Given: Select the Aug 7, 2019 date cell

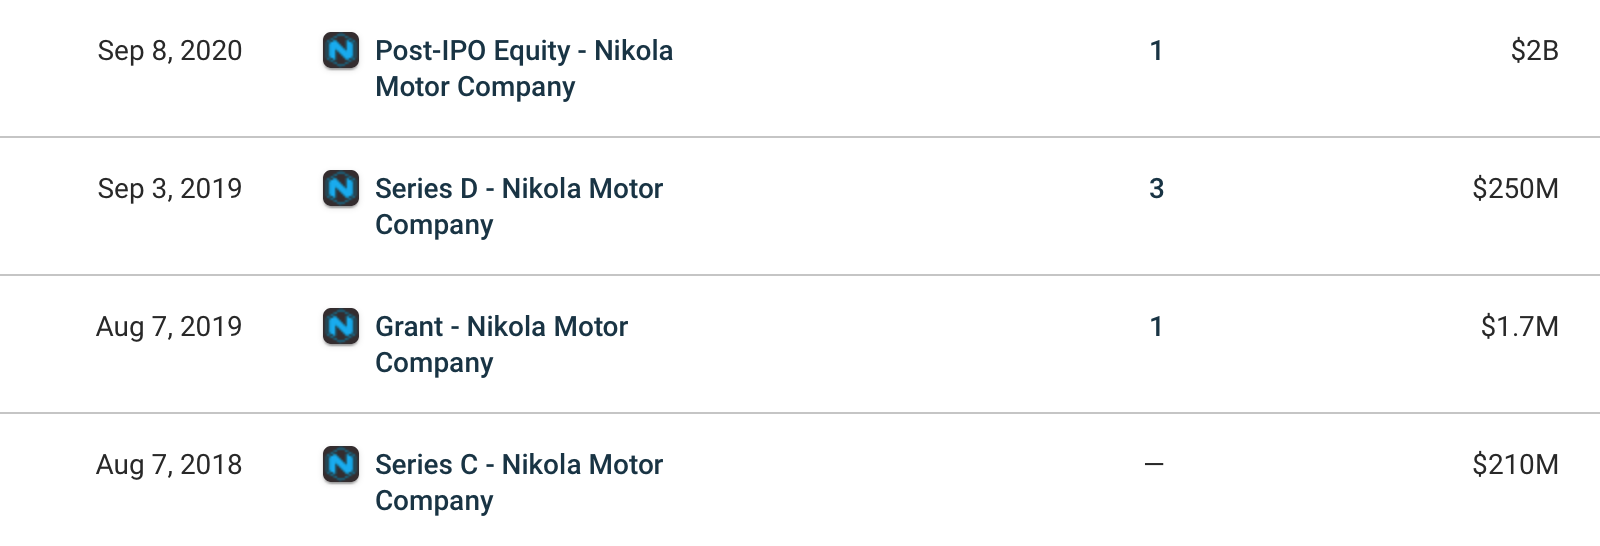Looking at the screenshot, I should 169,327.
